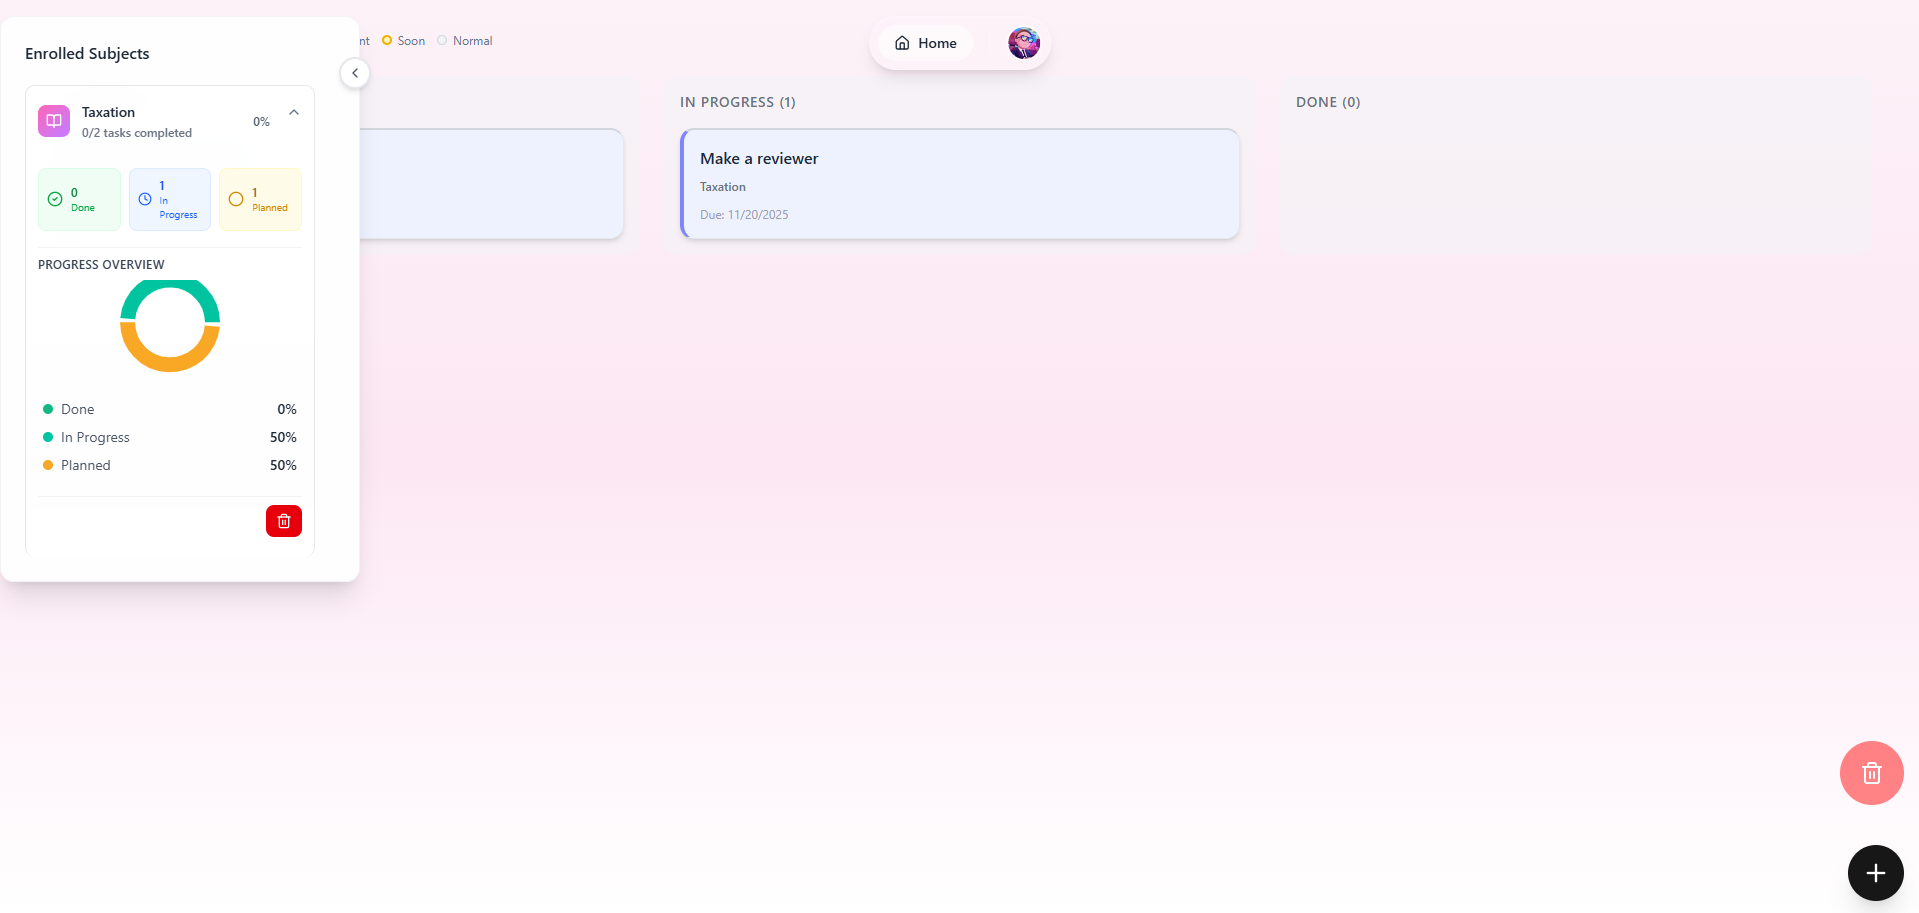
Task: Click the green Done checkmark stat tile
Action: 80,200
